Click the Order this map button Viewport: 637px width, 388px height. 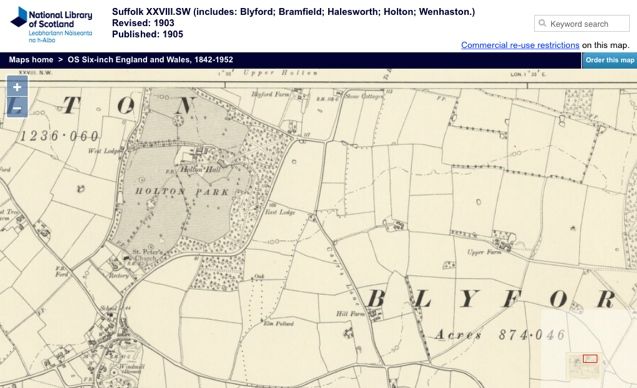pyautogui.click(x=609, y=60)
